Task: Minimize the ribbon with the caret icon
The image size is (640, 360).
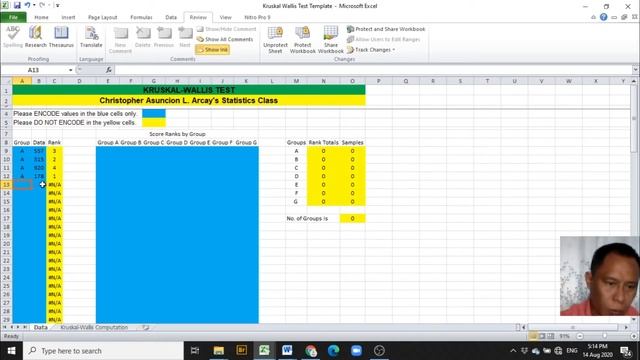Action: click(593, 17)
